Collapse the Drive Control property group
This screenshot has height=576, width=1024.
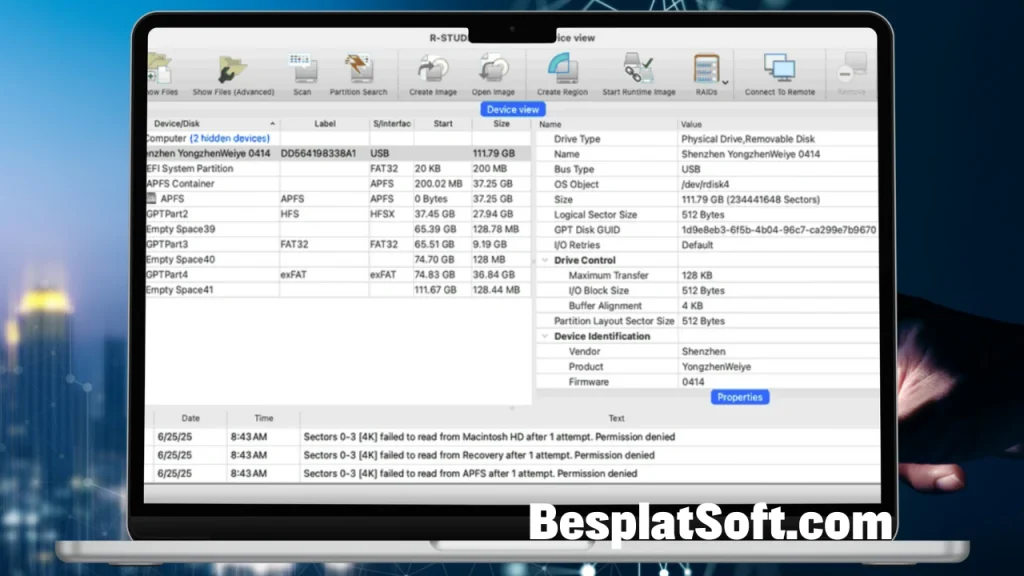point(546,260)
